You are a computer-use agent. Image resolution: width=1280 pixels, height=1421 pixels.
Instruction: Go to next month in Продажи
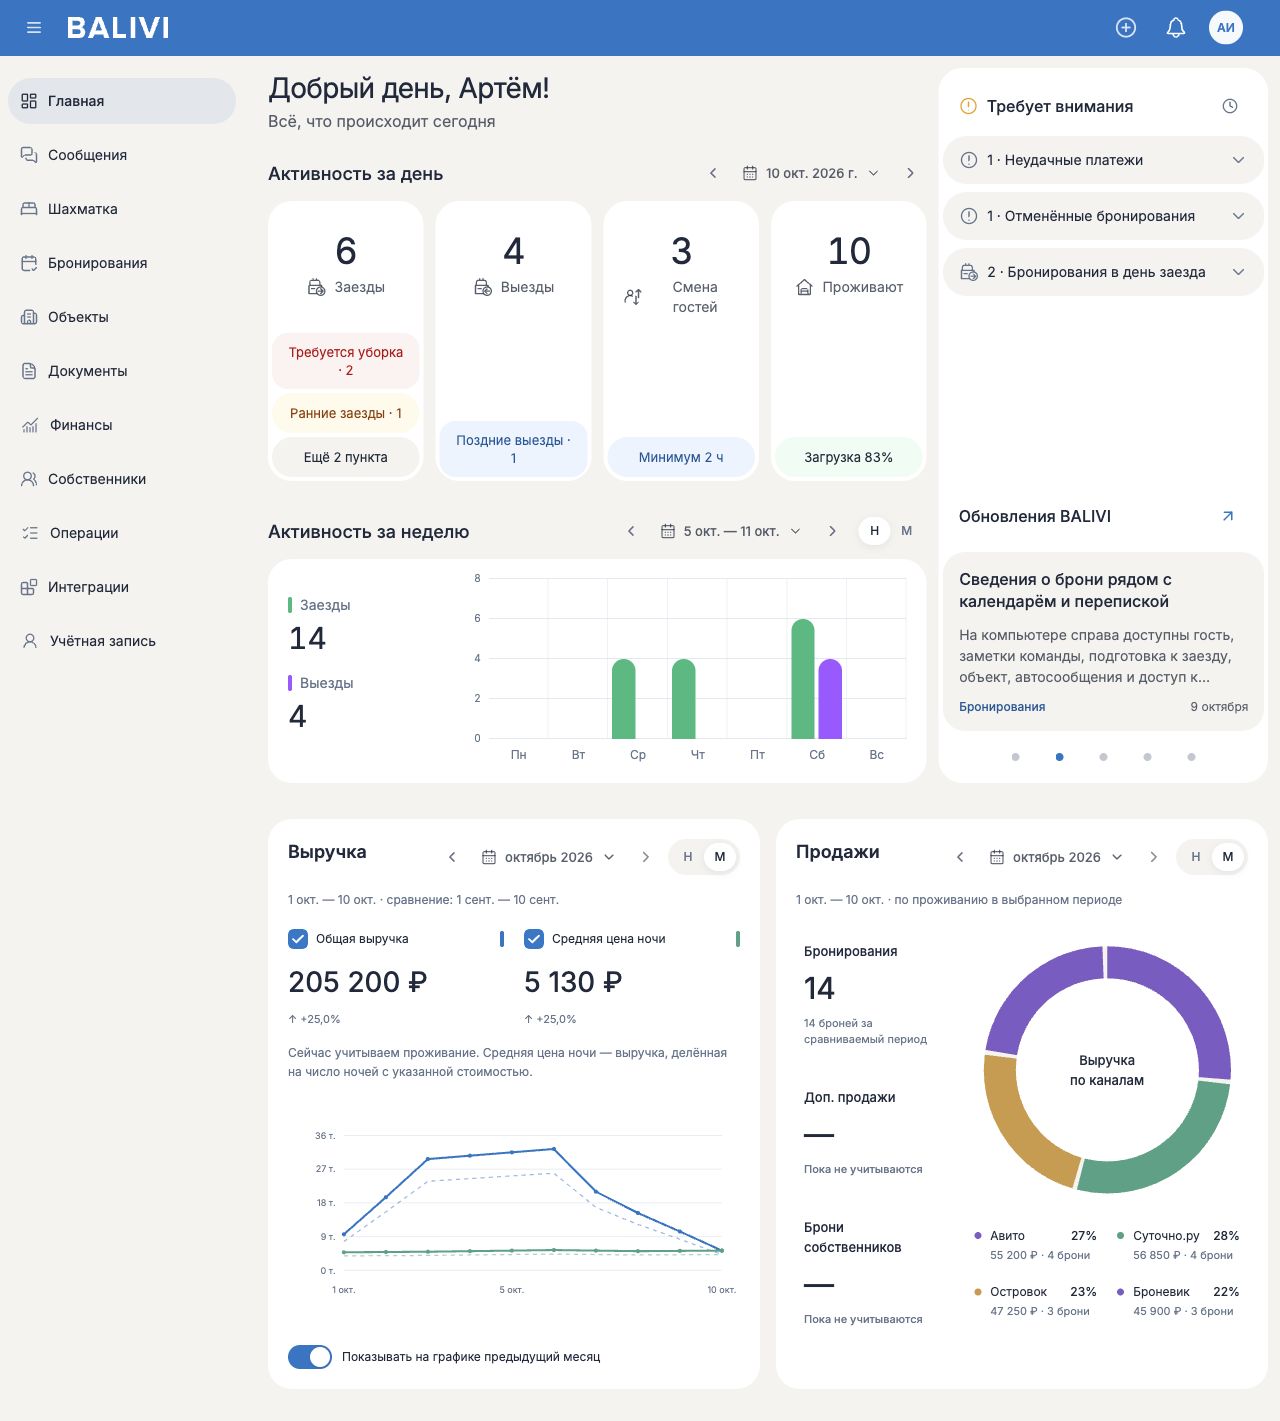1153,857
